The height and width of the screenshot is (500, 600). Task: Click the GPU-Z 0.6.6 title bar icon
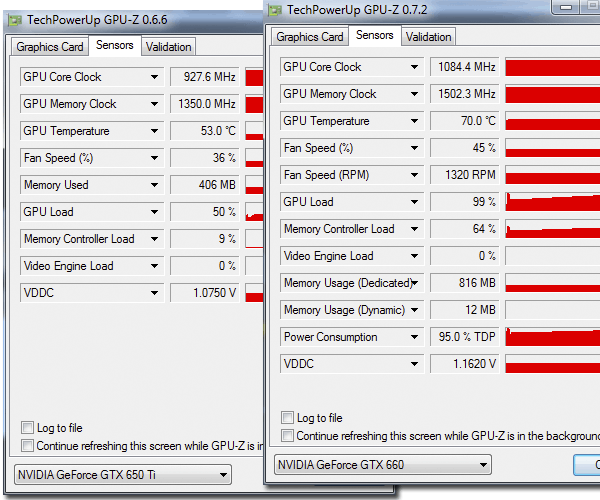[15, 20]
